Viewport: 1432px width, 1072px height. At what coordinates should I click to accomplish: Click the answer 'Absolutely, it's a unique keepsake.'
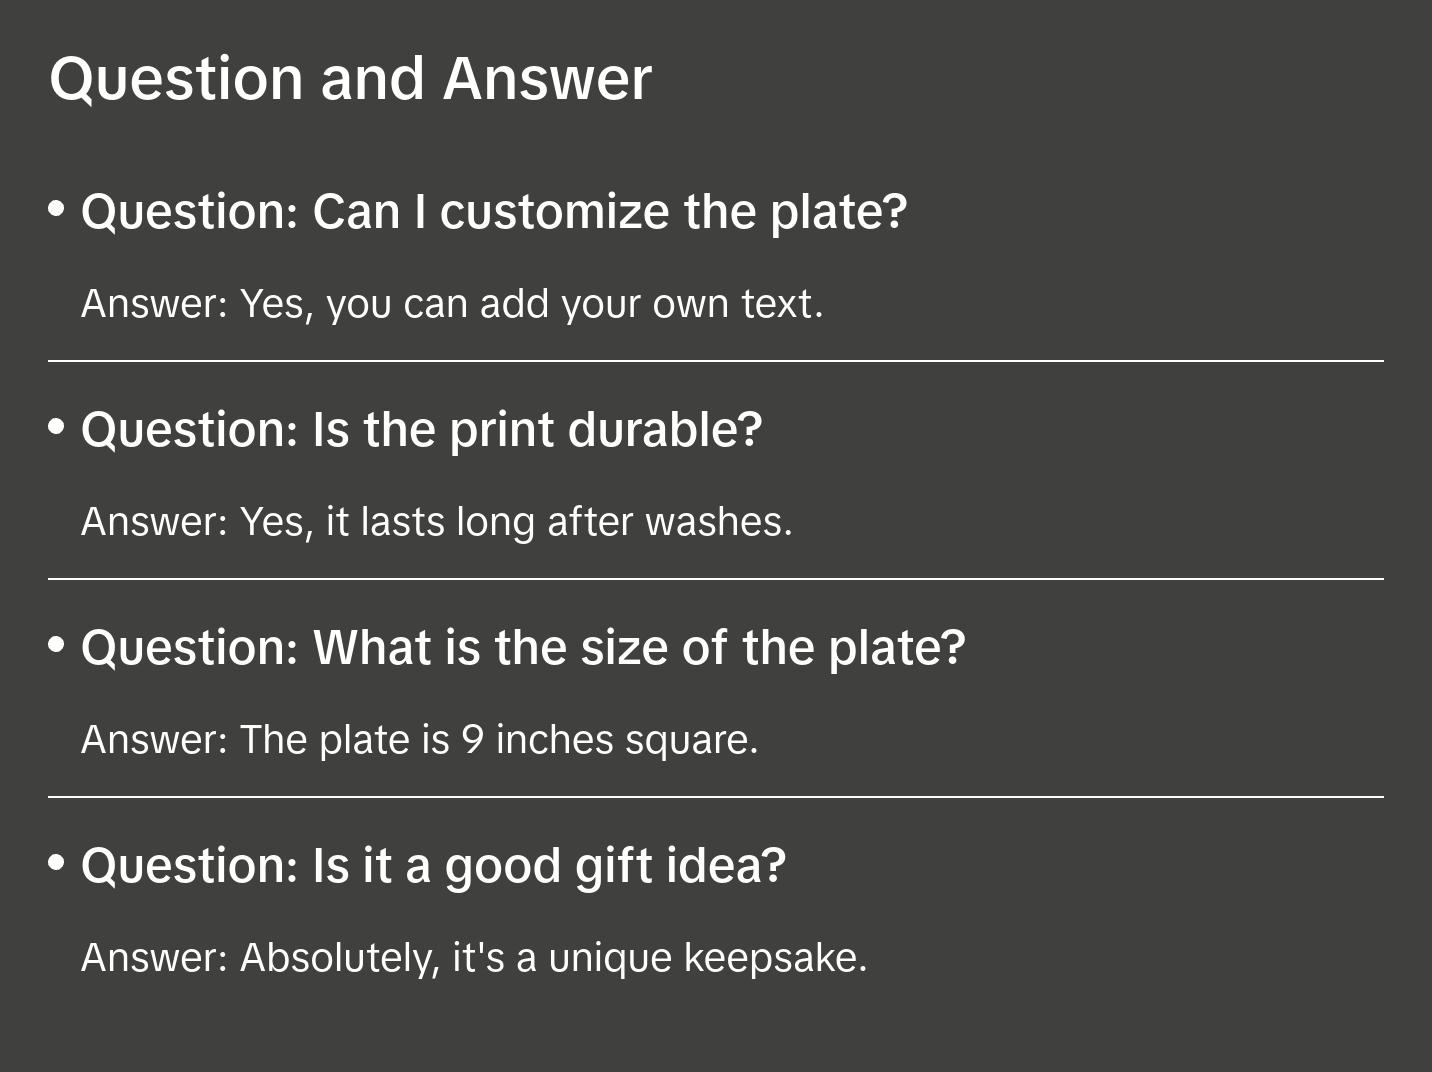tap(474, 958)
